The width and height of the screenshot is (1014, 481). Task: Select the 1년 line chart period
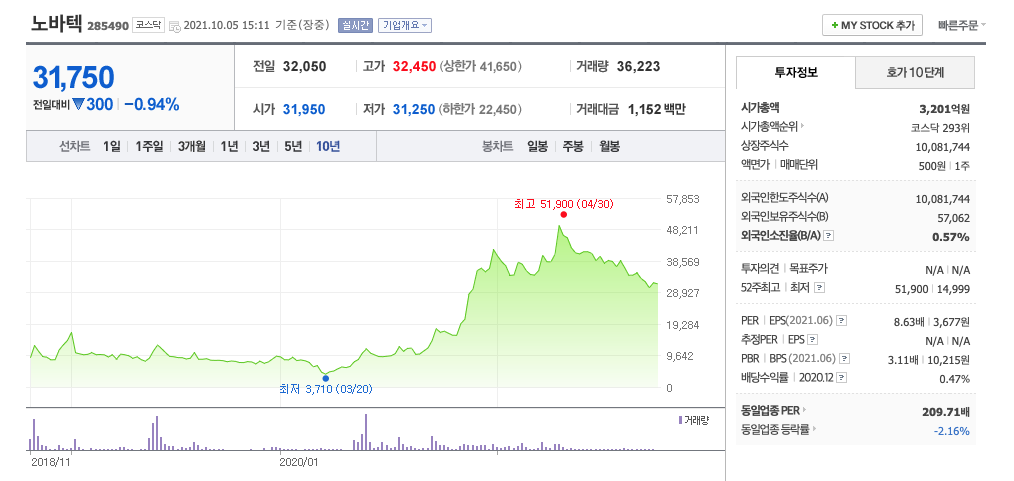click(x=229, y=147)
